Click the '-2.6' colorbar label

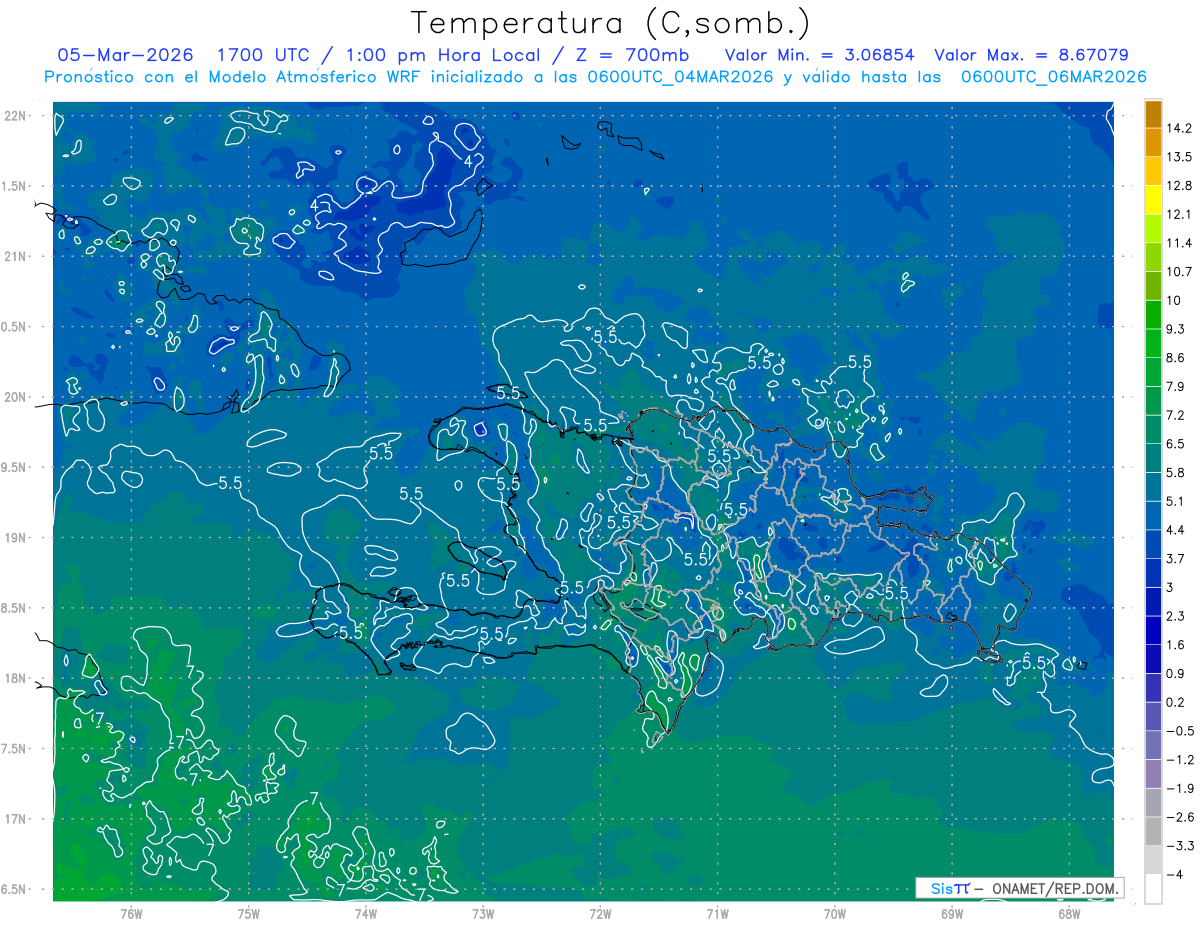(1179, 816)
